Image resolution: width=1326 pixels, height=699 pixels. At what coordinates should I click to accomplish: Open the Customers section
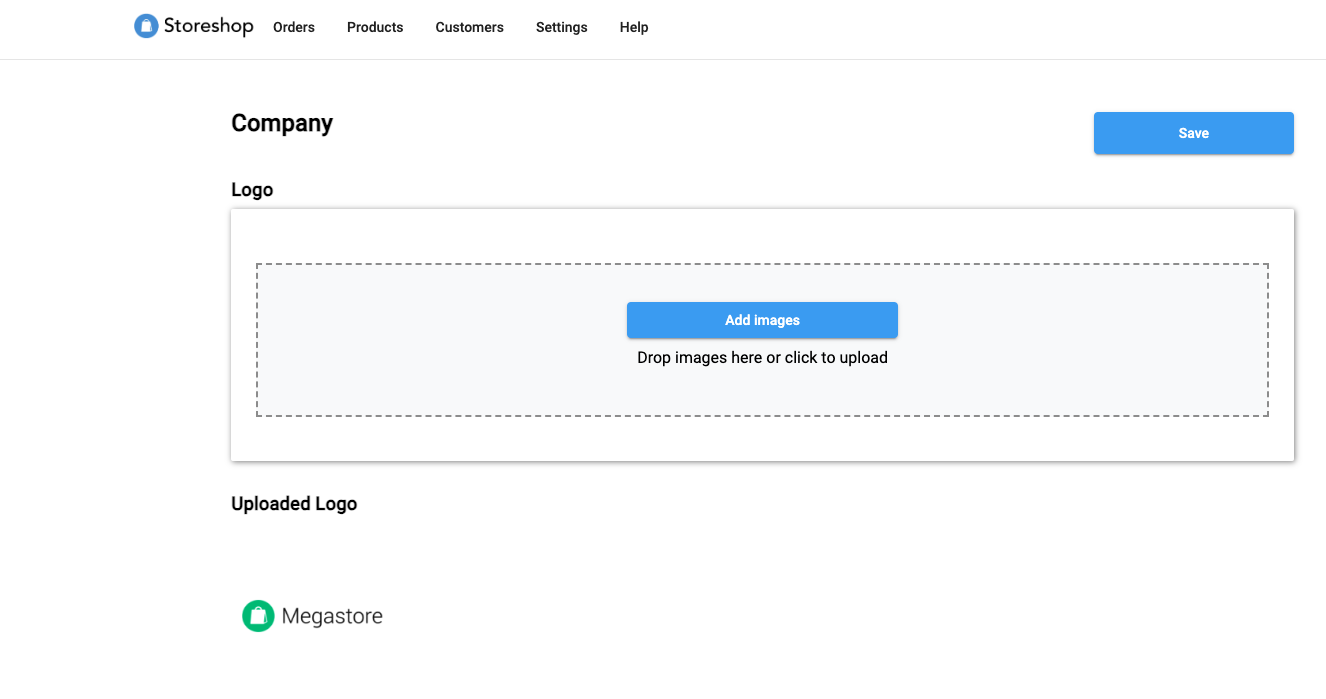[469, 27]
